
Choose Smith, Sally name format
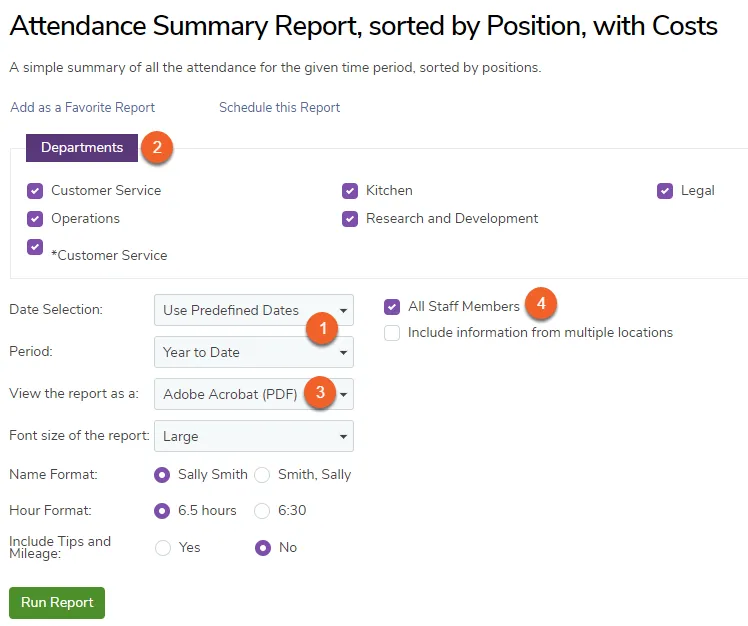tap(262, 475)
